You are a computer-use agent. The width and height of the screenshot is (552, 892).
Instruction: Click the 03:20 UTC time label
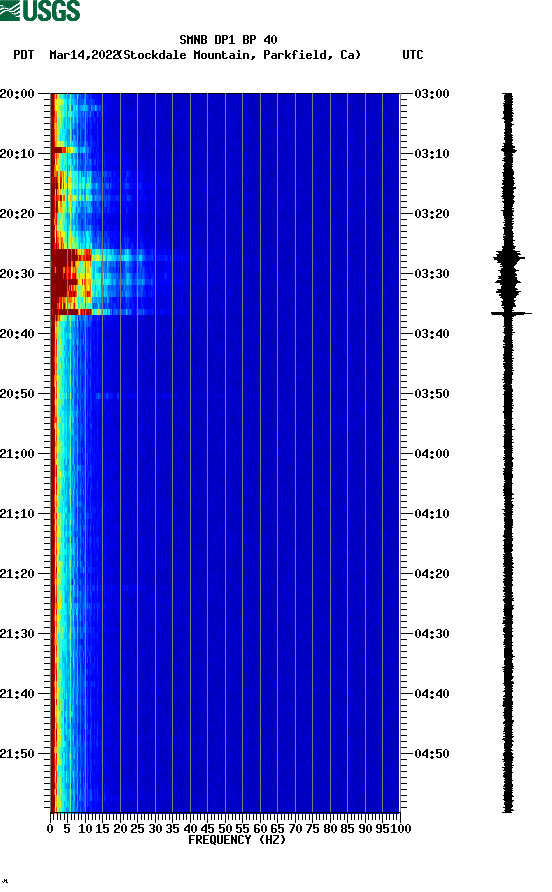coord(432,214)
